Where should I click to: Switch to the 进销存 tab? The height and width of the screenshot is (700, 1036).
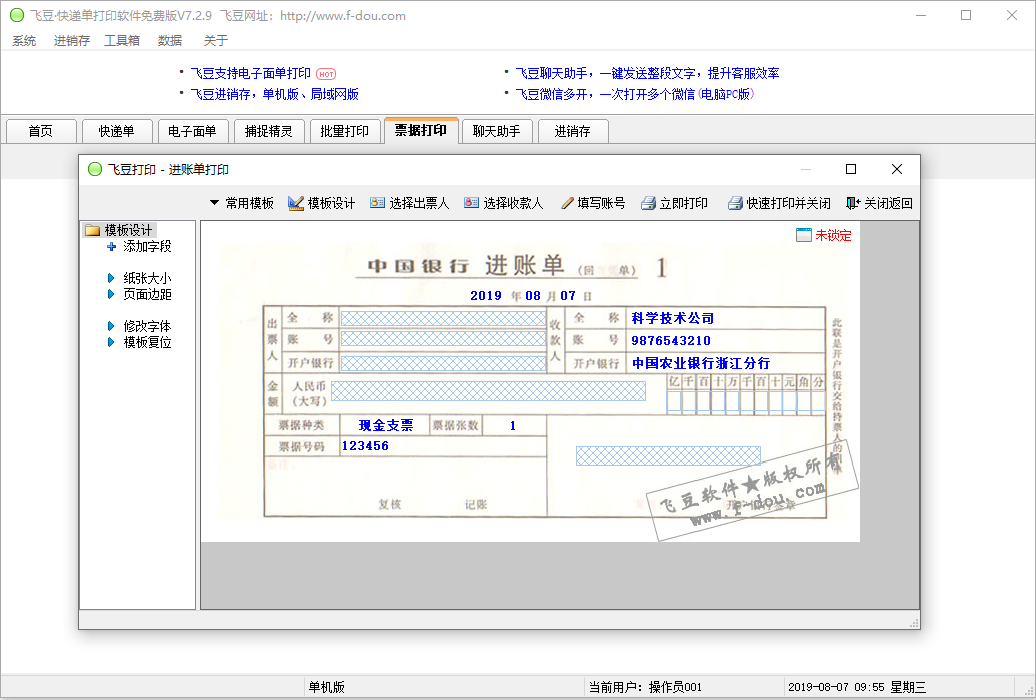[573, 131]
